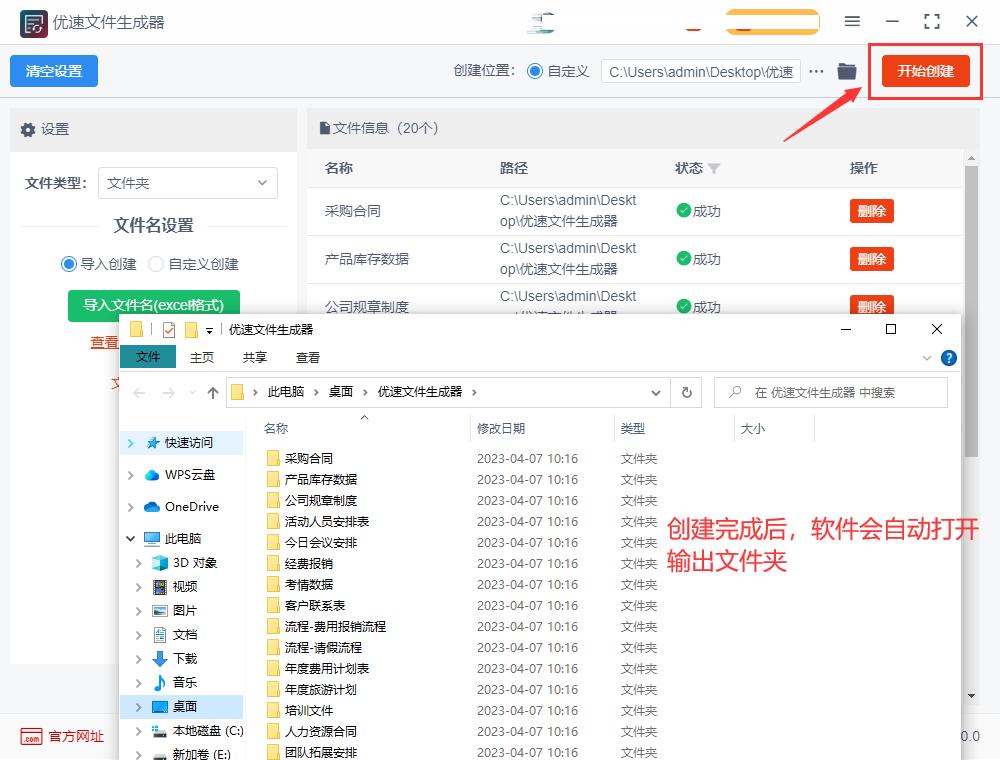1000x760 pixels.
Task: Click the 清空设置 button
Action: [x=53, y=71]
